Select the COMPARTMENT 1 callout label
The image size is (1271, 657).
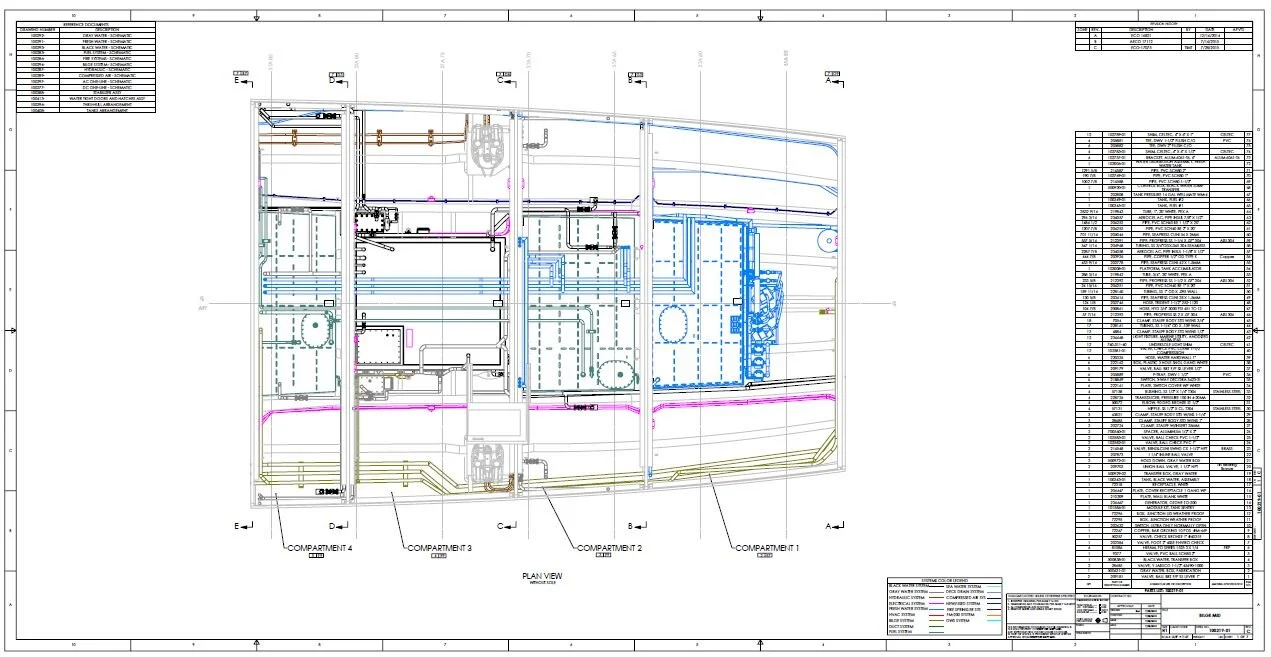(x=768, y=548)
